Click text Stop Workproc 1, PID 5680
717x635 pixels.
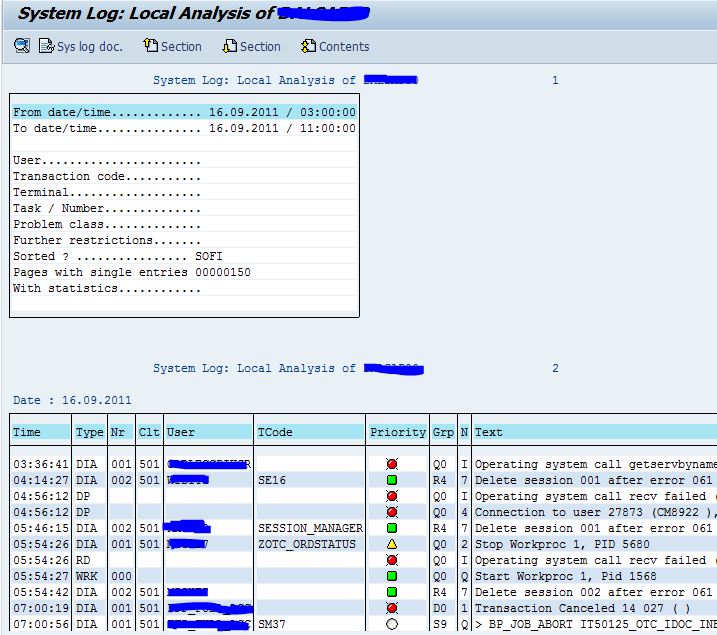coord(562,544)
